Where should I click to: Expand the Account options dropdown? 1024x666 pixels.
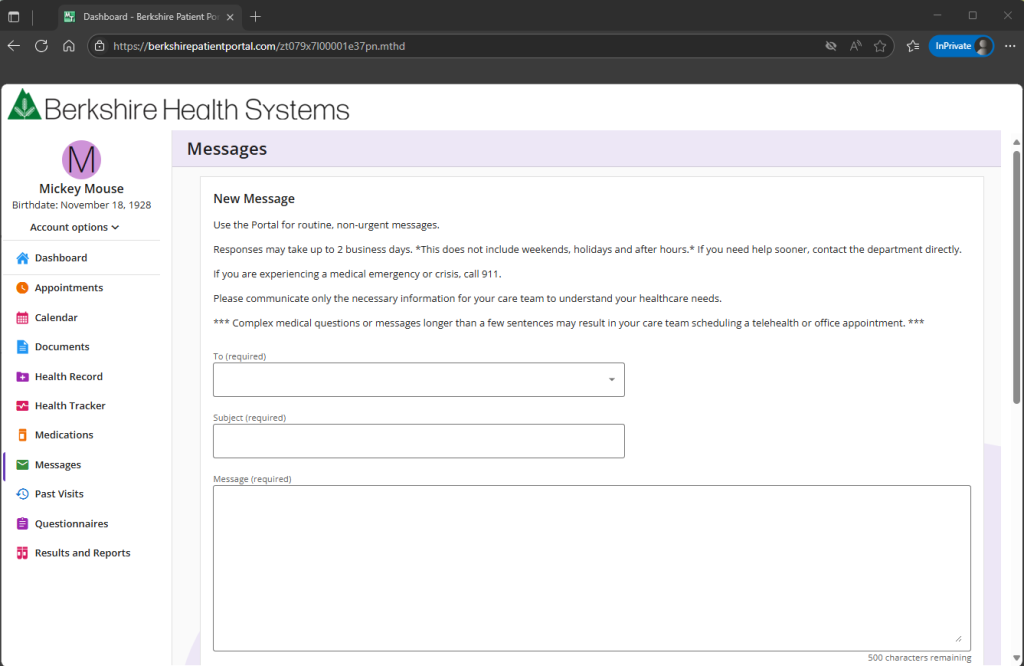pos(75,227)
